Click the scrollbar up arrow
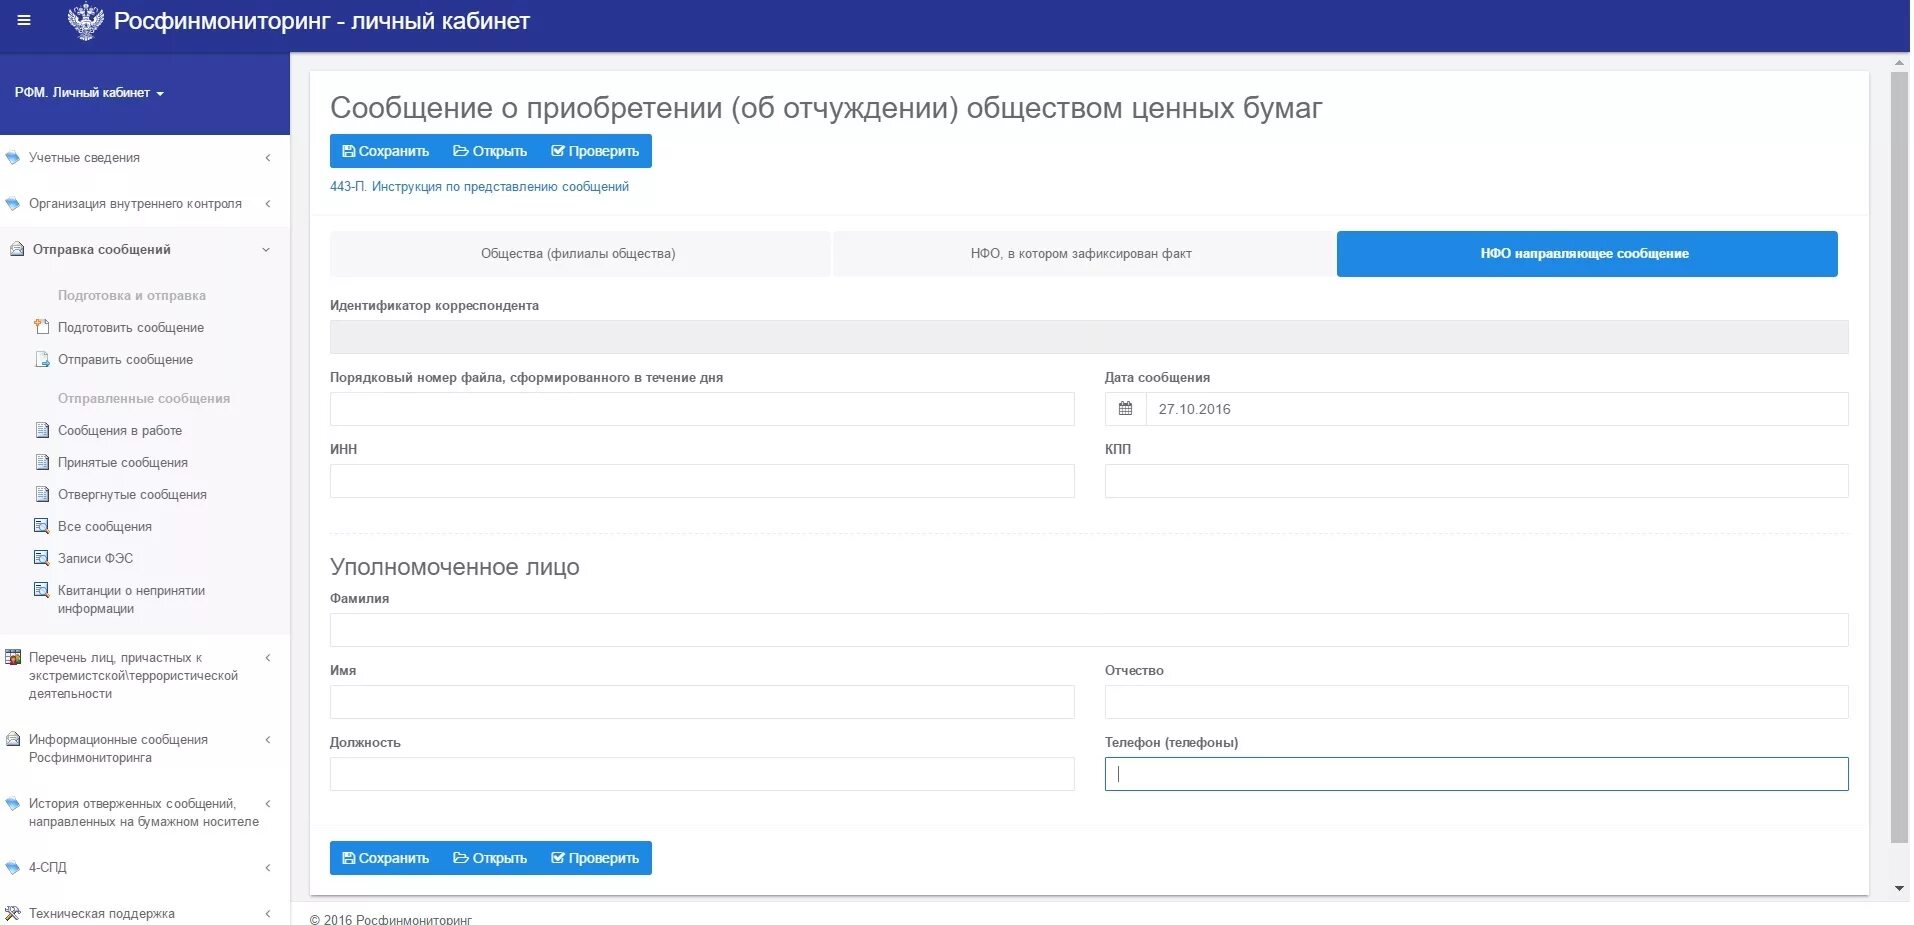The width and height of the screenshot is (1914, 925). (x=1899, y=63)
